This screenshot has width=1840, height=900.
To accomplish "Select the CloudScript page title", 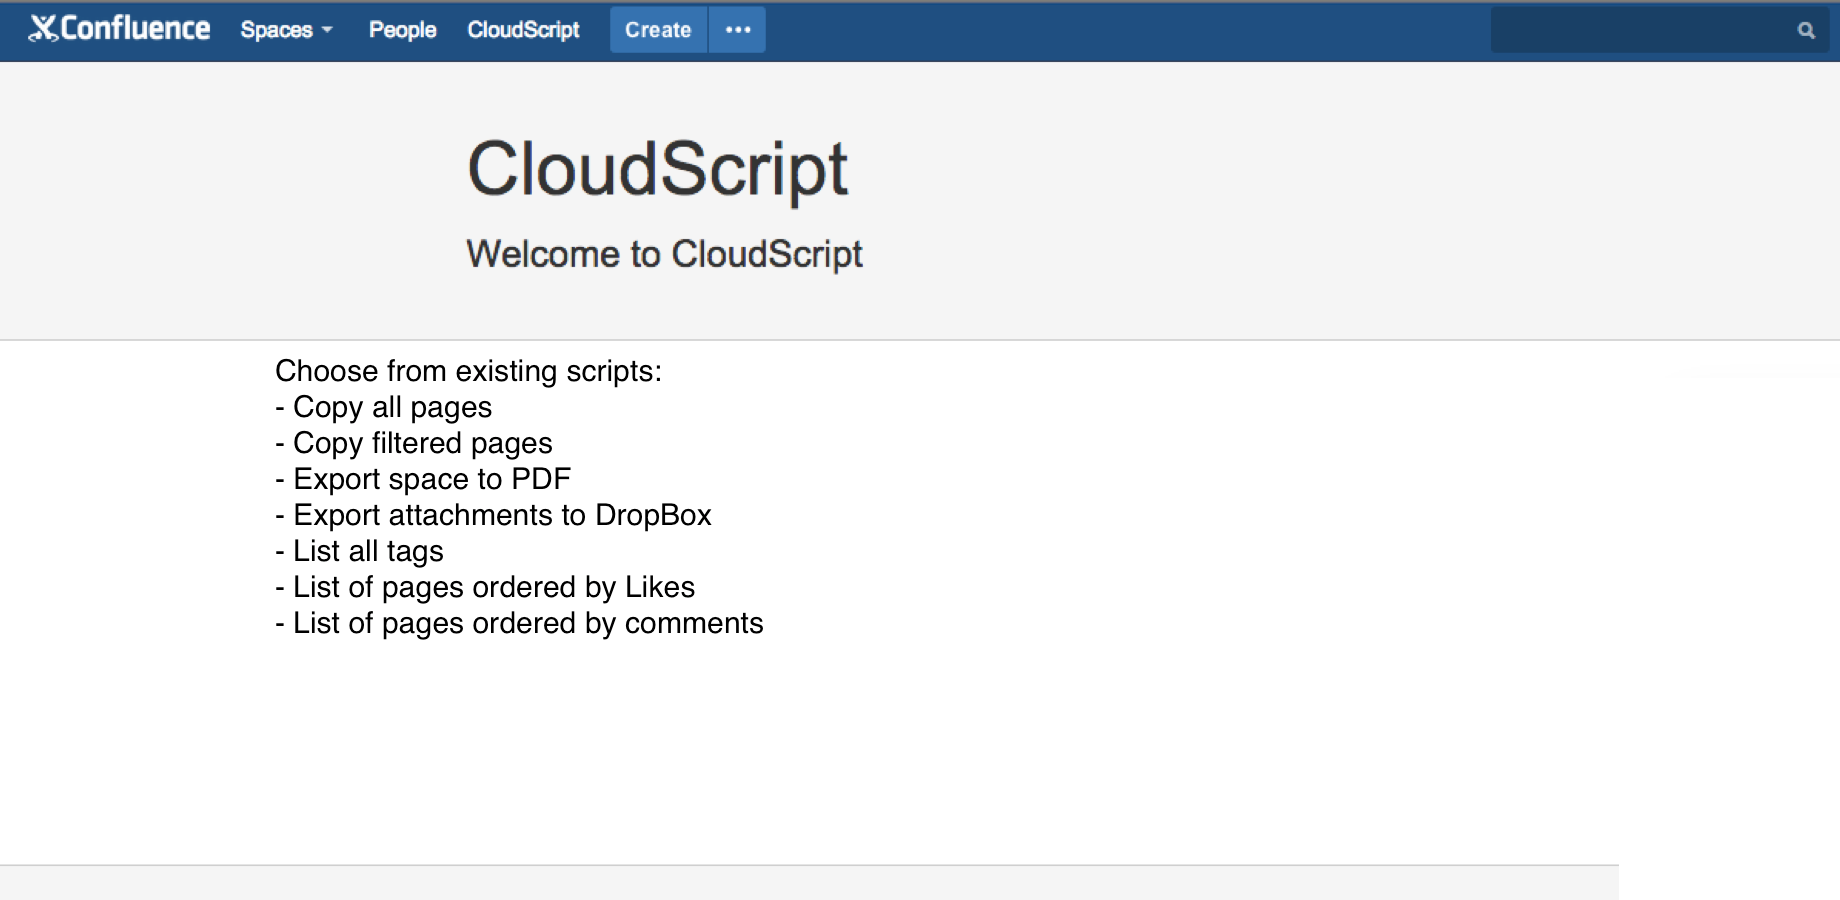I will 658,169.
